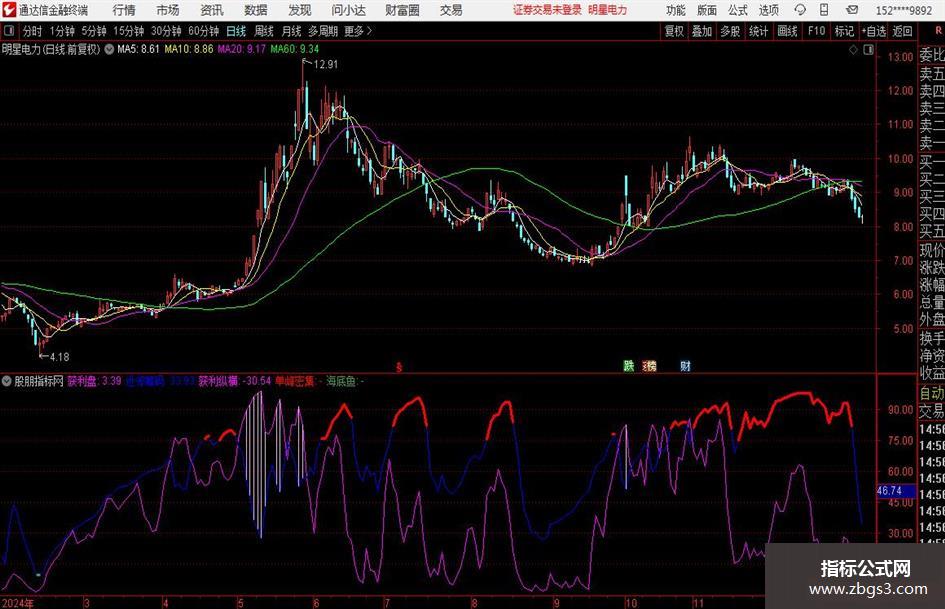This screenshot has height=609, width=945.
Task: Open the 行情 menu
Action: point(124,10)
